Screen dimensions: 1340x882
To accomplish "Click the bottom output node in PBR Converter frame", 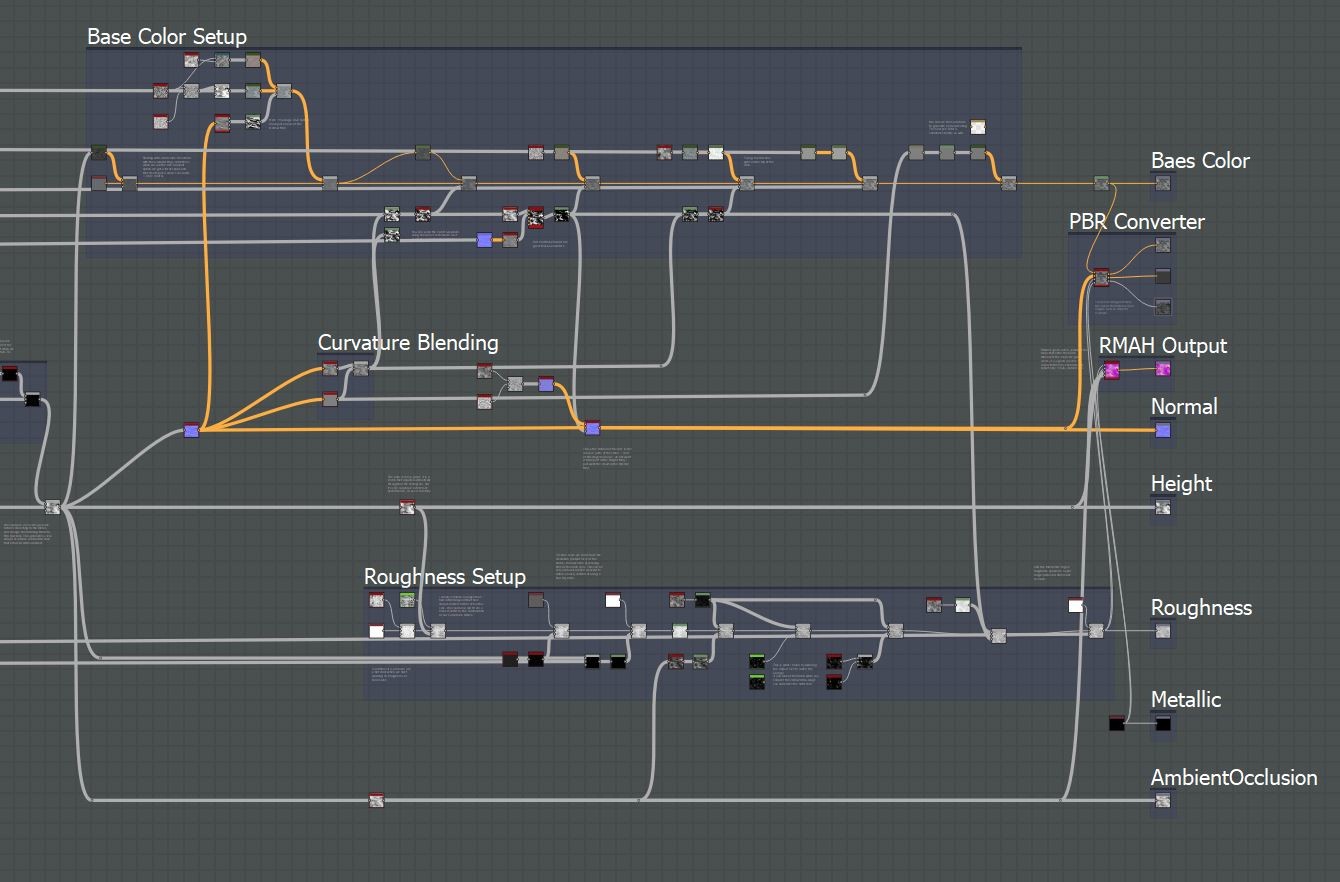I will click(1163, 307).
